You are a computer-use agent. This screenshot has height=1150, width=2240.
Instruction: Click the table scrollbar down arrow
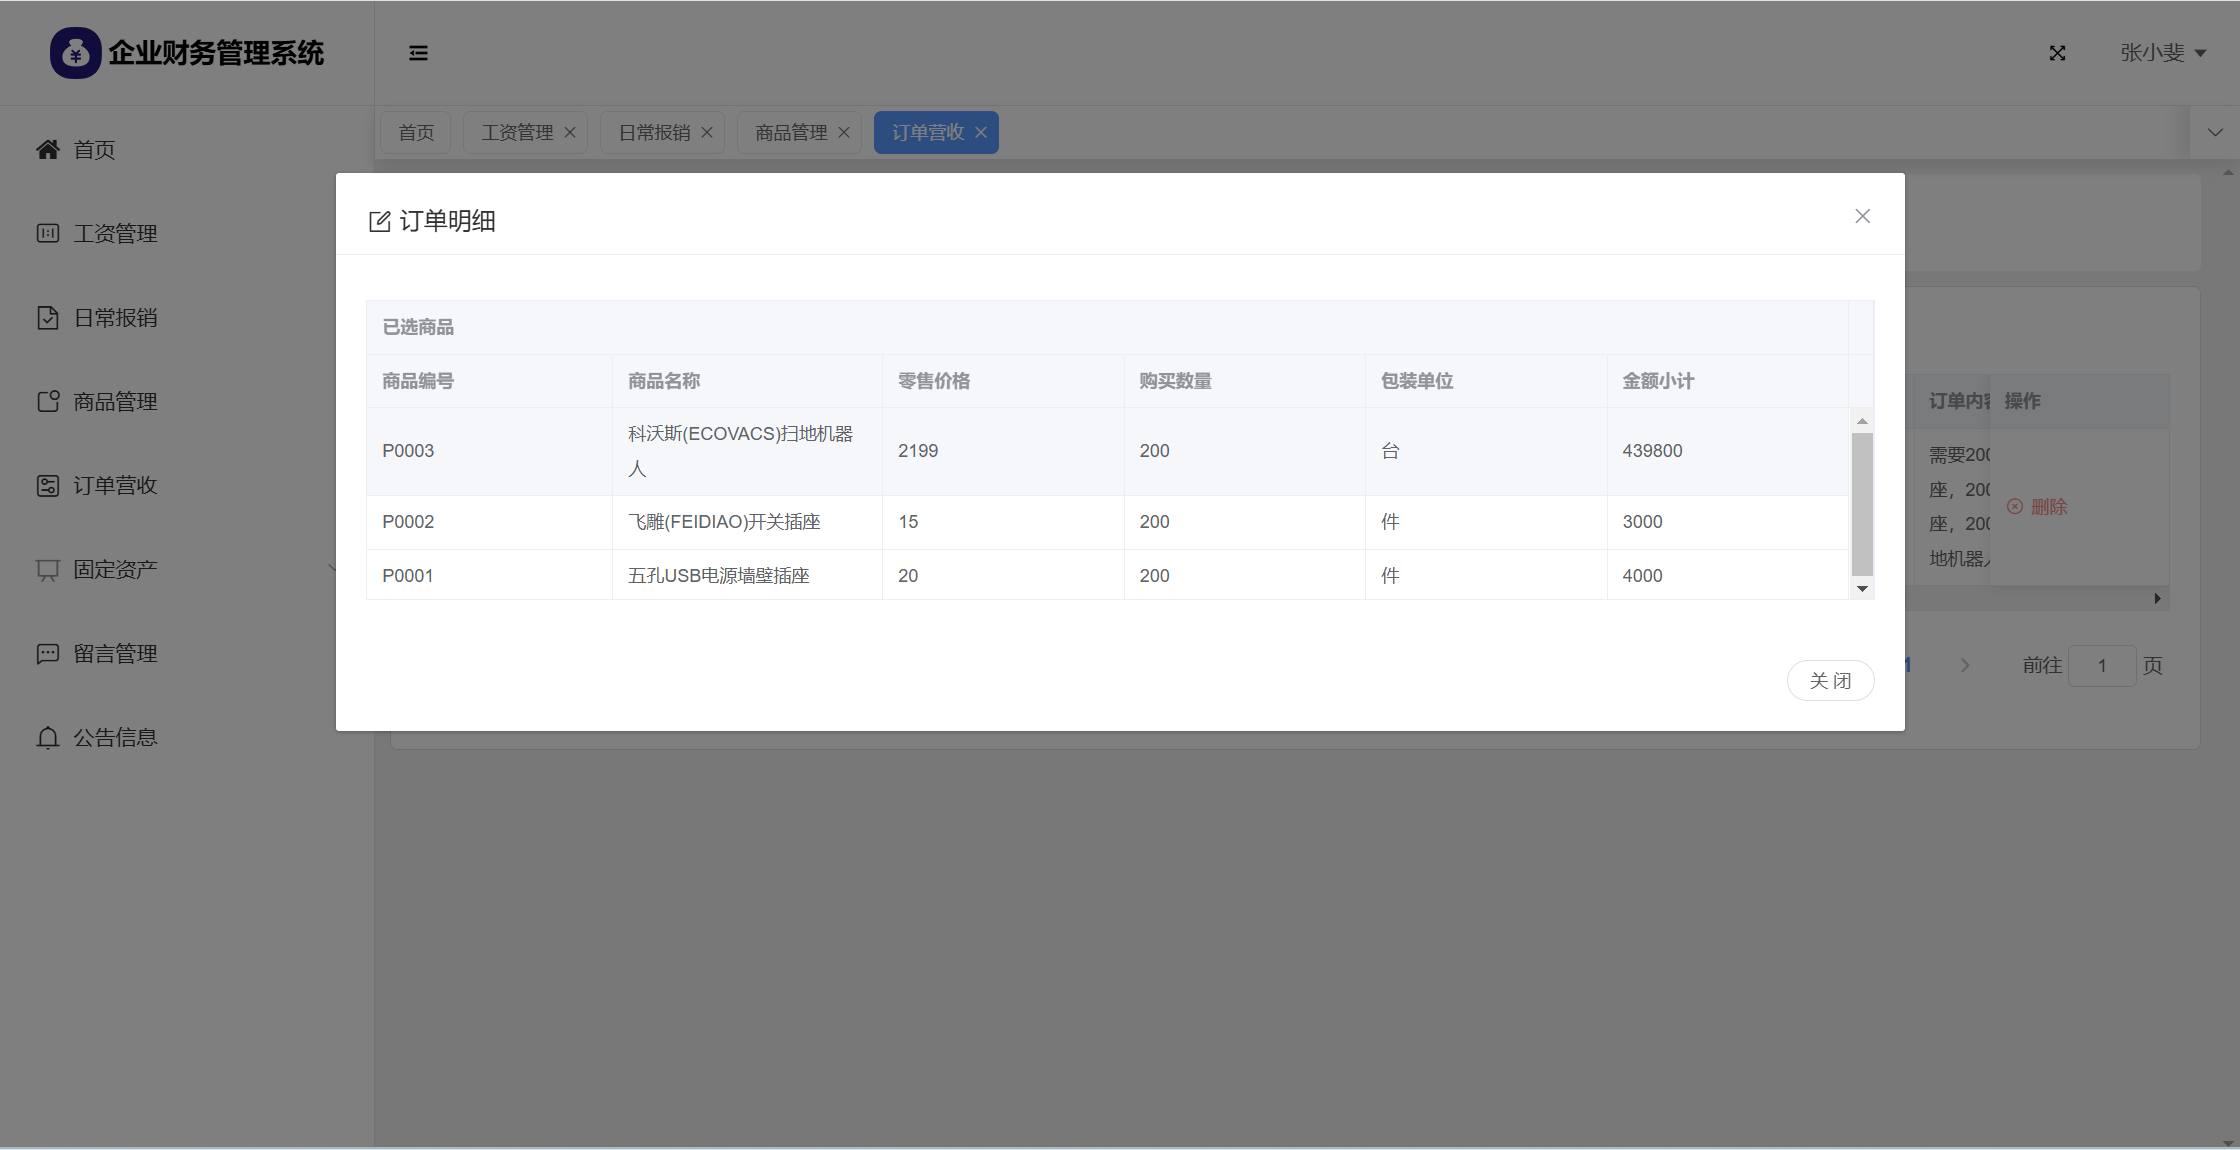click(x=1862, y=588)
